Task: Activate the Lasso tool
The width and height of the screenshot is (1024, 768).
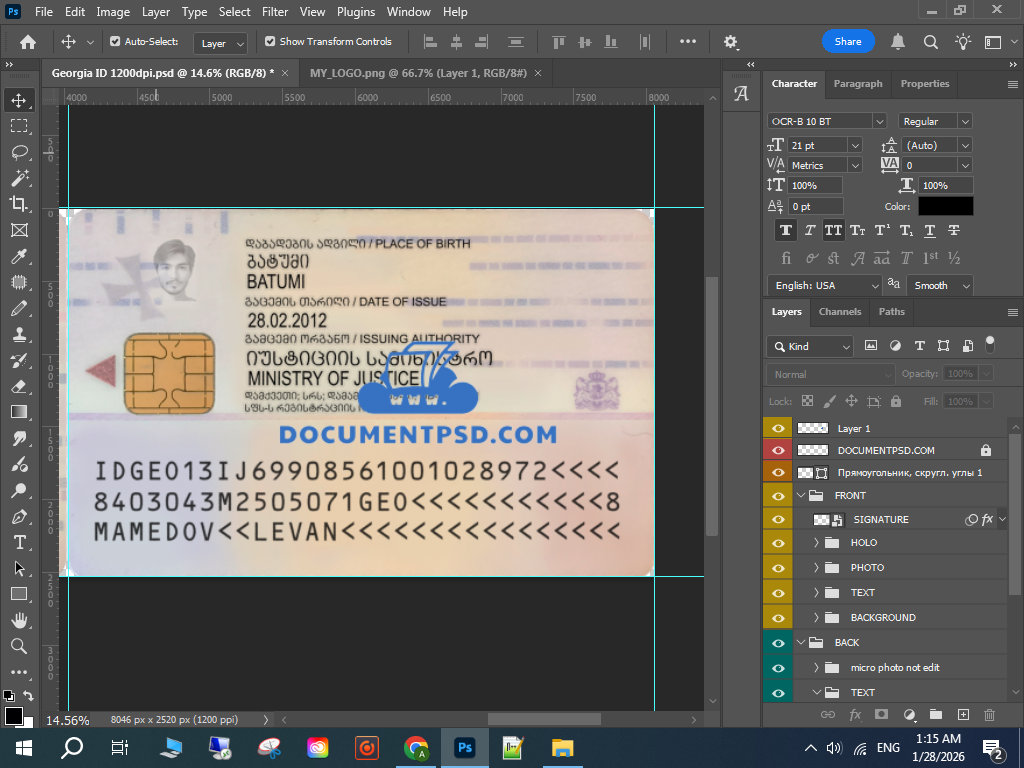Action: coord(19,152)
